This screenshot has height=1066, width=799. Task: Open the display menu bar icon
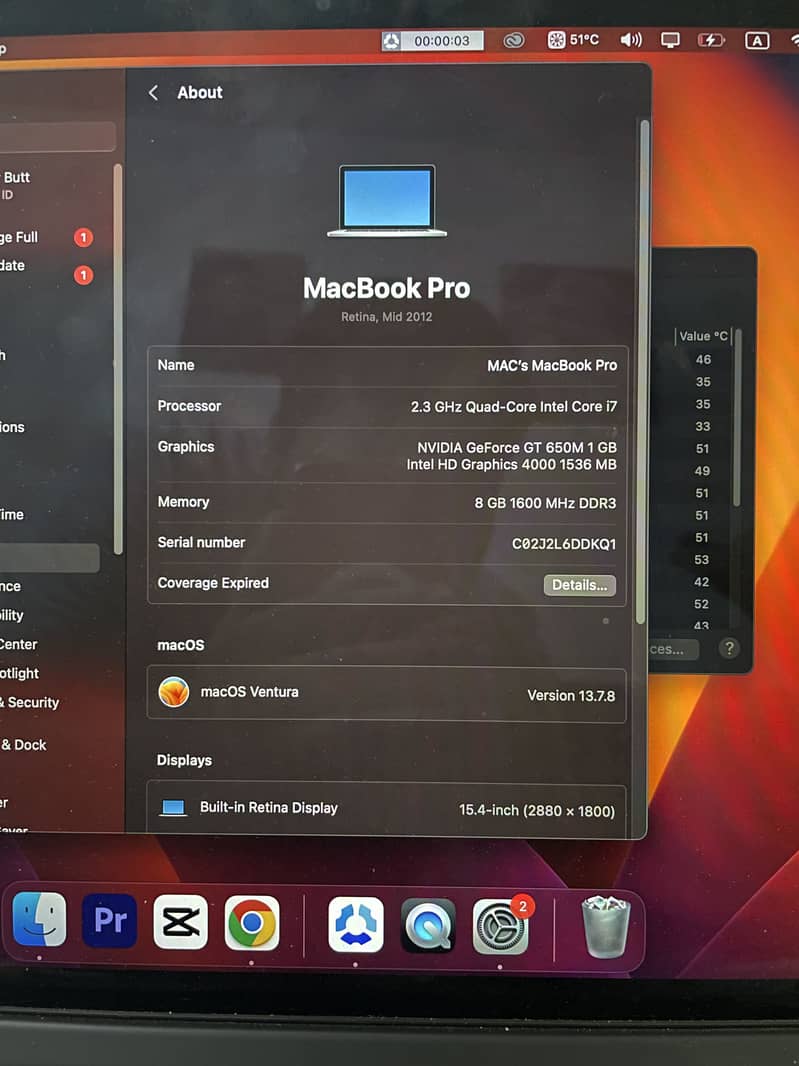pos(670,41)
